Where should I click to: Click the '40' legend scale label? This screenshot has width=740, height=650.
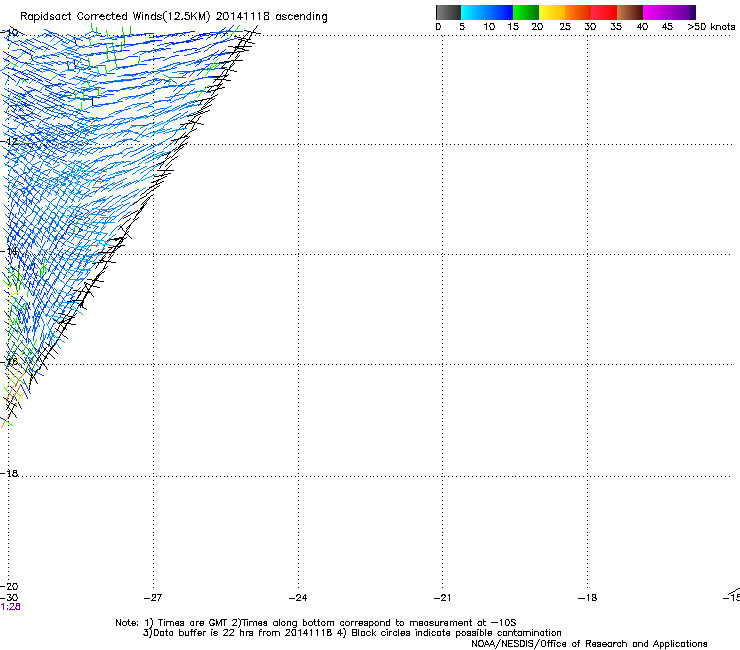[642, 27]
